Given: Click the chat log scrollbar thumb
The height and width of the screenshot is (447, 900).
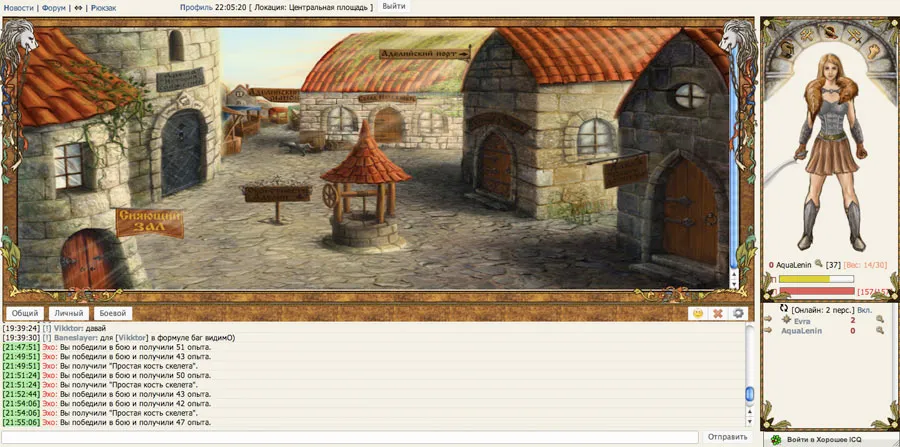Looking at the screenshot, I should click(749, 394).
